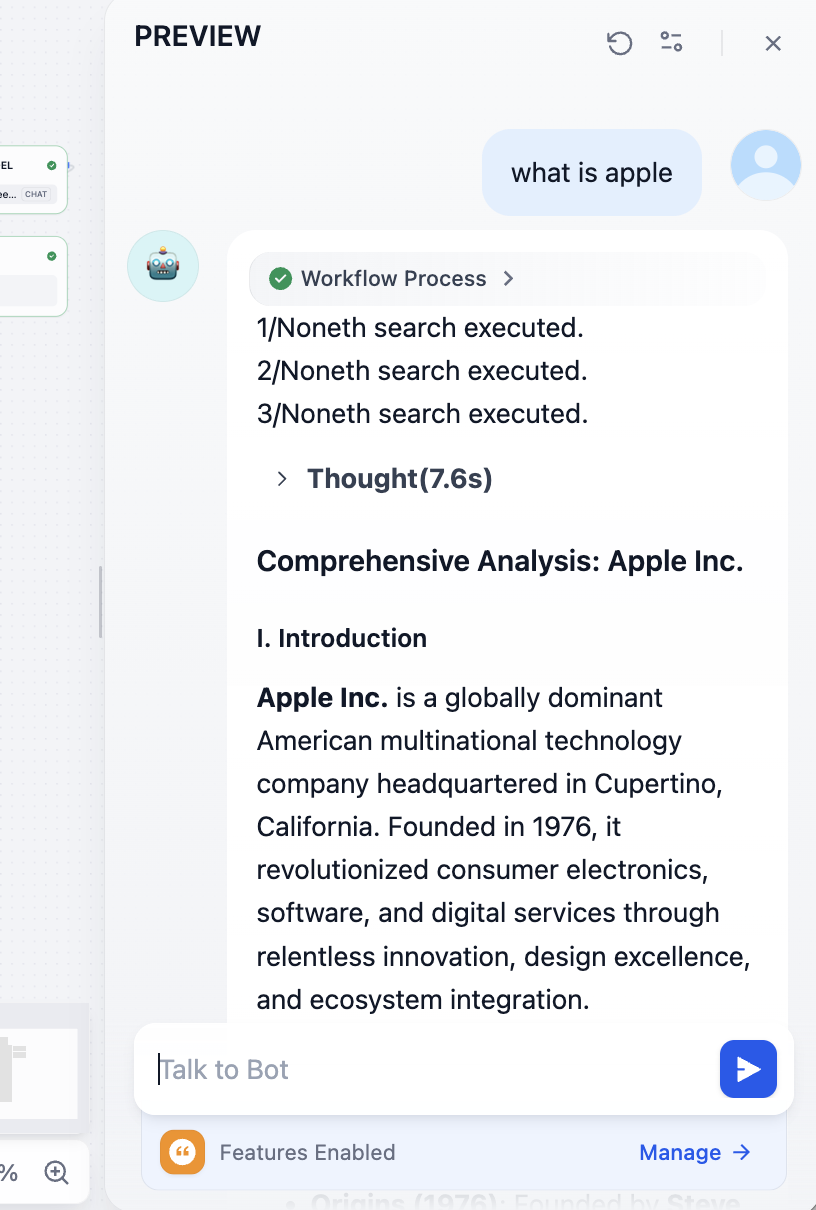
Task: Select the second workflow node below the model node
Action: pos(32,277)
